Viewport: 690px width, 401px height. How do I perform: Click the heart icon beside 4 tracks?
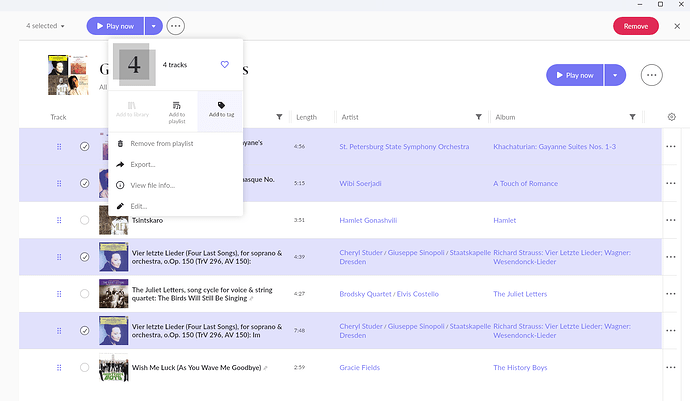pyautogui.click(x=225, y=65)
